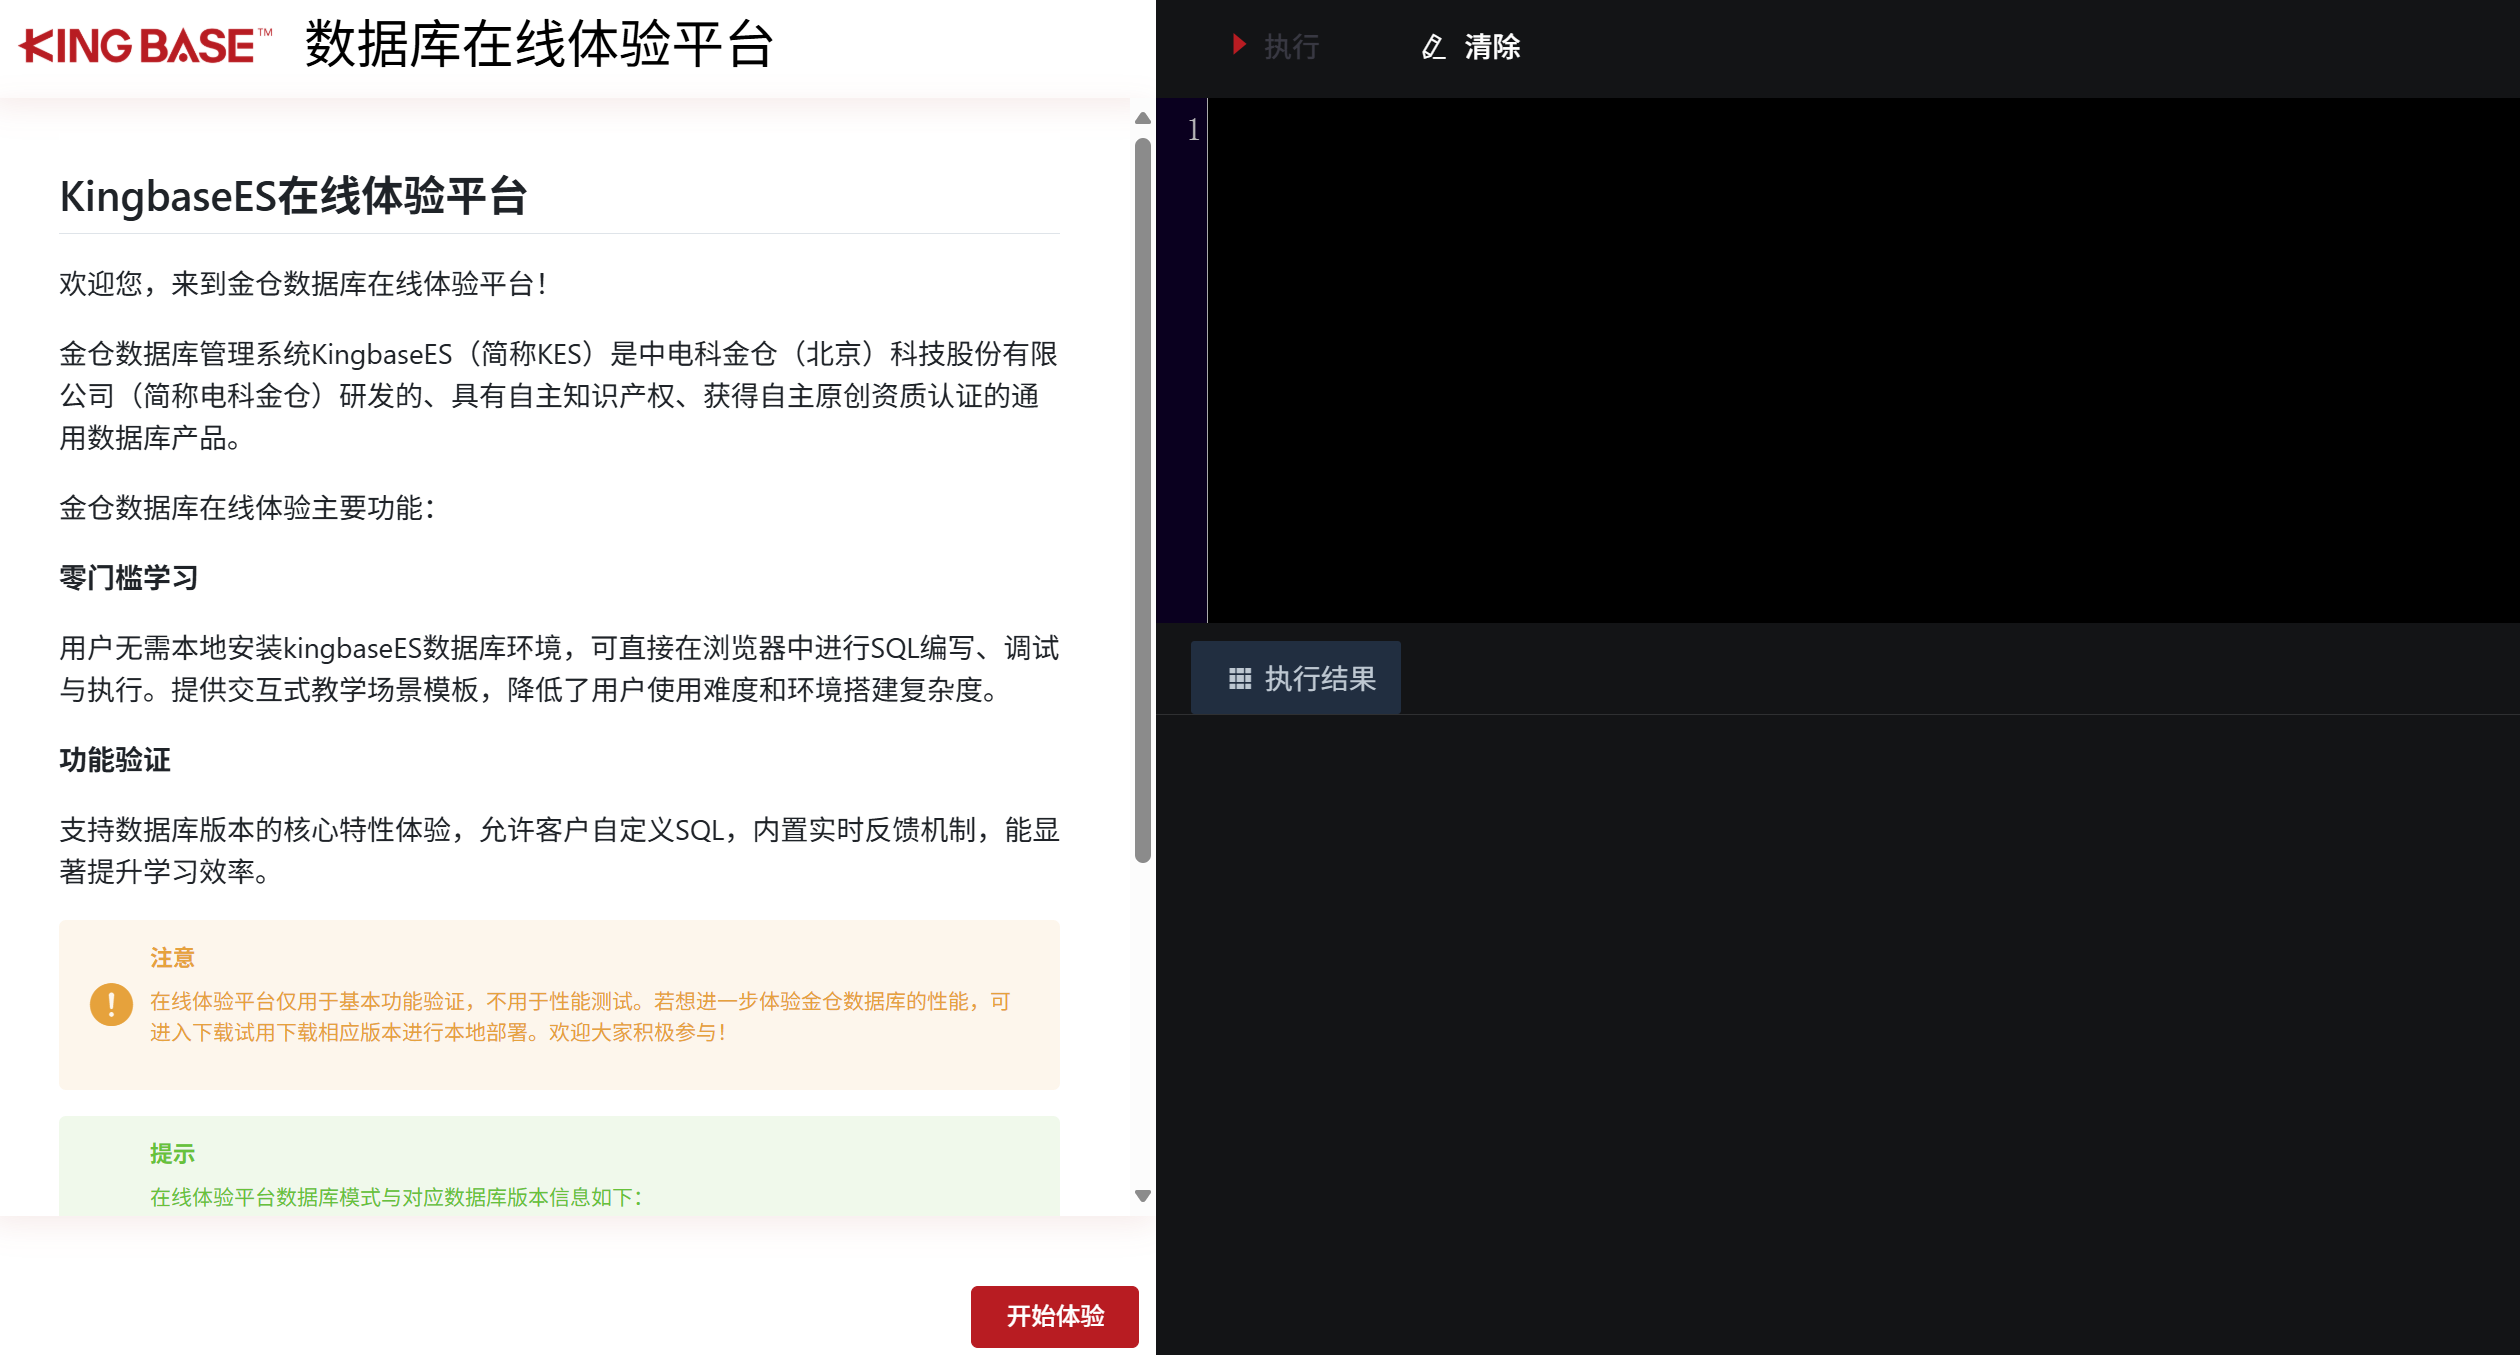
Task: Click the 数据库在线体验平台 header title
Action: 540,45
